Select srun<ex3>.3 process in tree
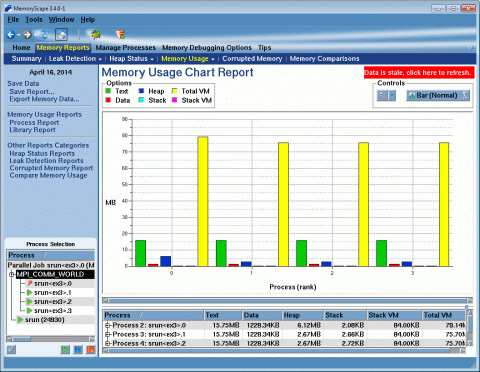 pos(53,311)
